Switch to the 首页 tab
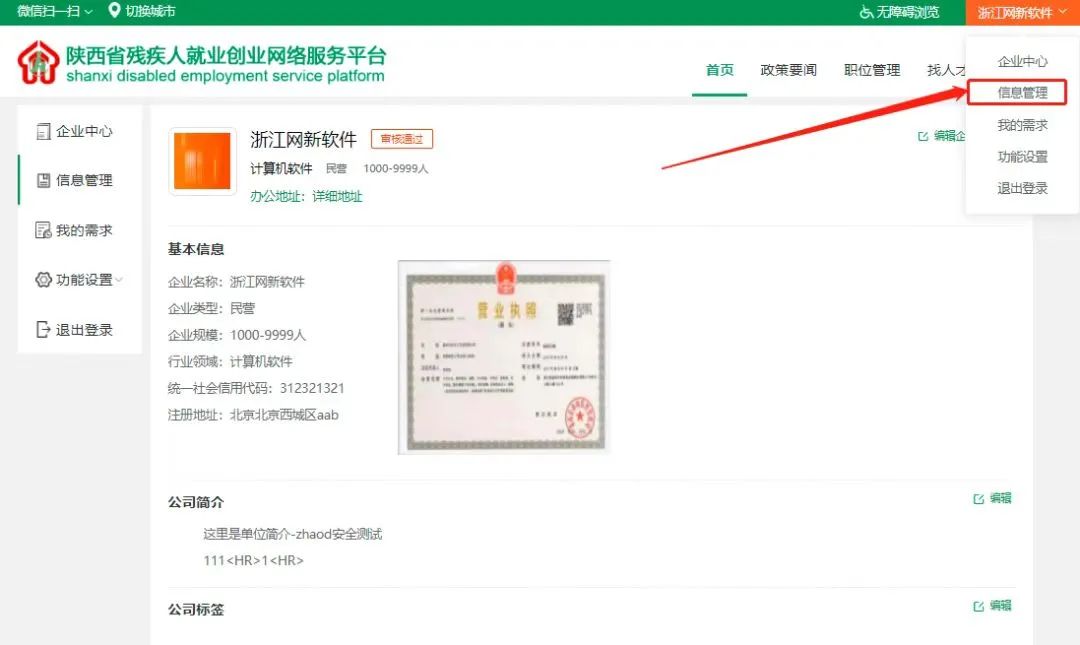Screen dimensions: 1080x645 click(x=718, y=71)
